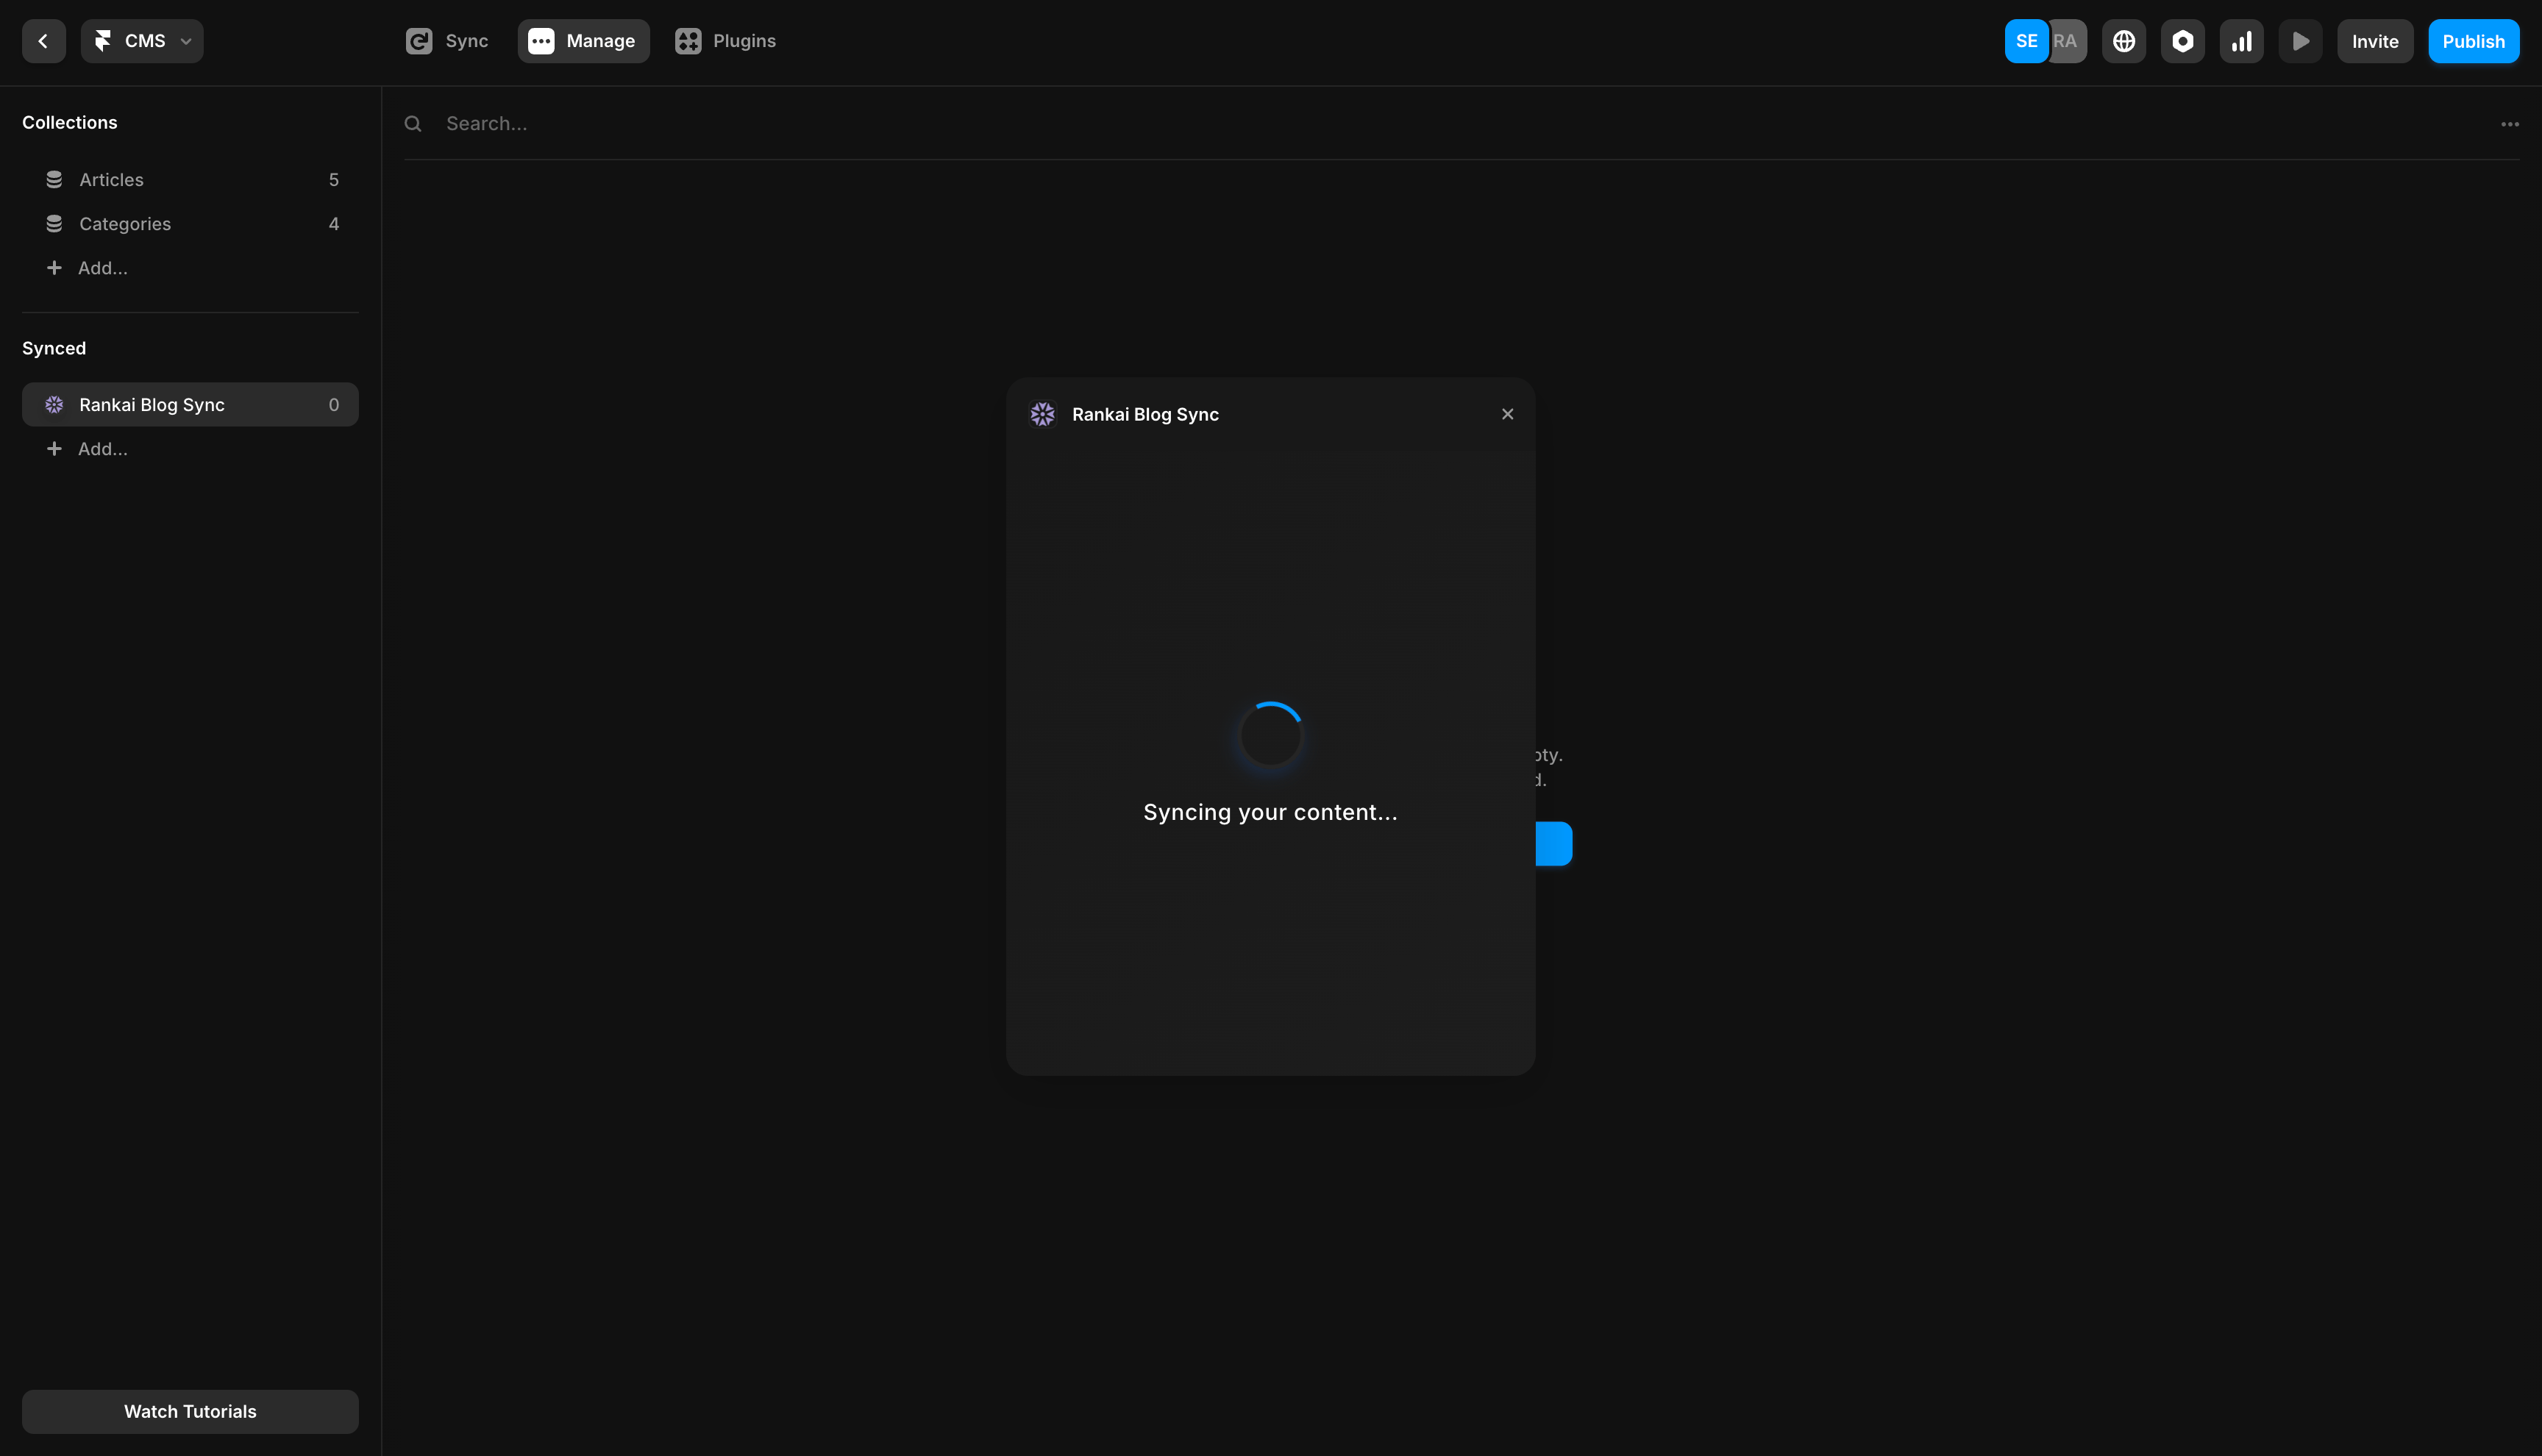Open site settings hexagon icon
The image size is (2542, 1456).
click(2183, 41)
